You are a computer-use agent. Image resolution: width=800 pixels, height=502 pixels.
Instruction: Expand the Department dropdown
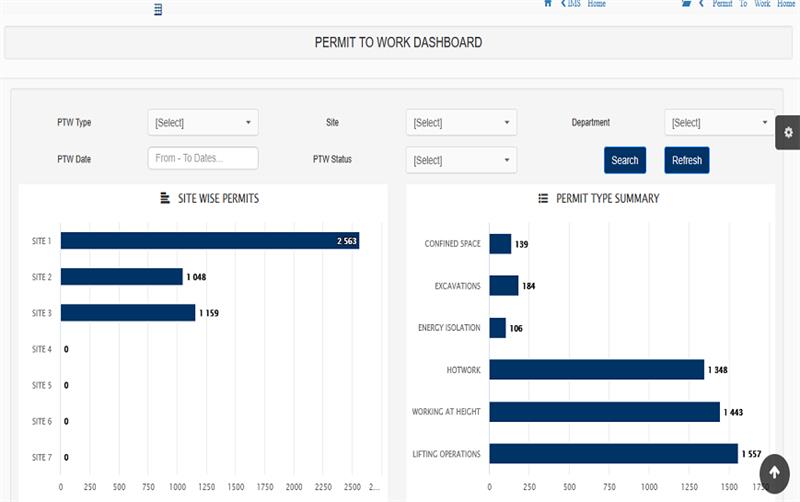[x=719, y=122]
